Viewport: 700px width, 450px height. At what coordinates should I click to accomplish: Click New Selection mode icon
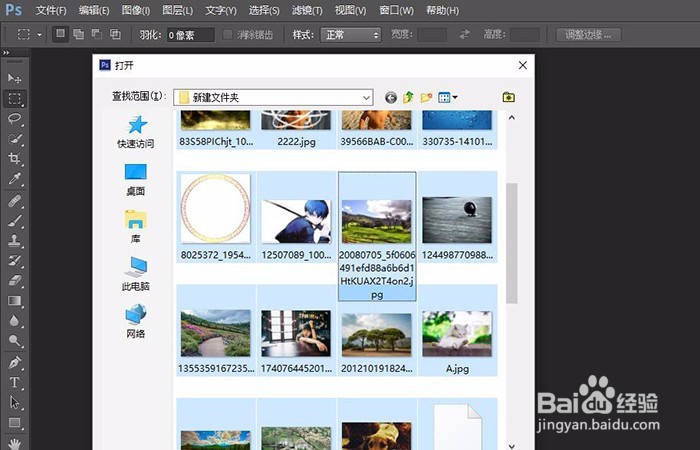(x=60, y=34)
